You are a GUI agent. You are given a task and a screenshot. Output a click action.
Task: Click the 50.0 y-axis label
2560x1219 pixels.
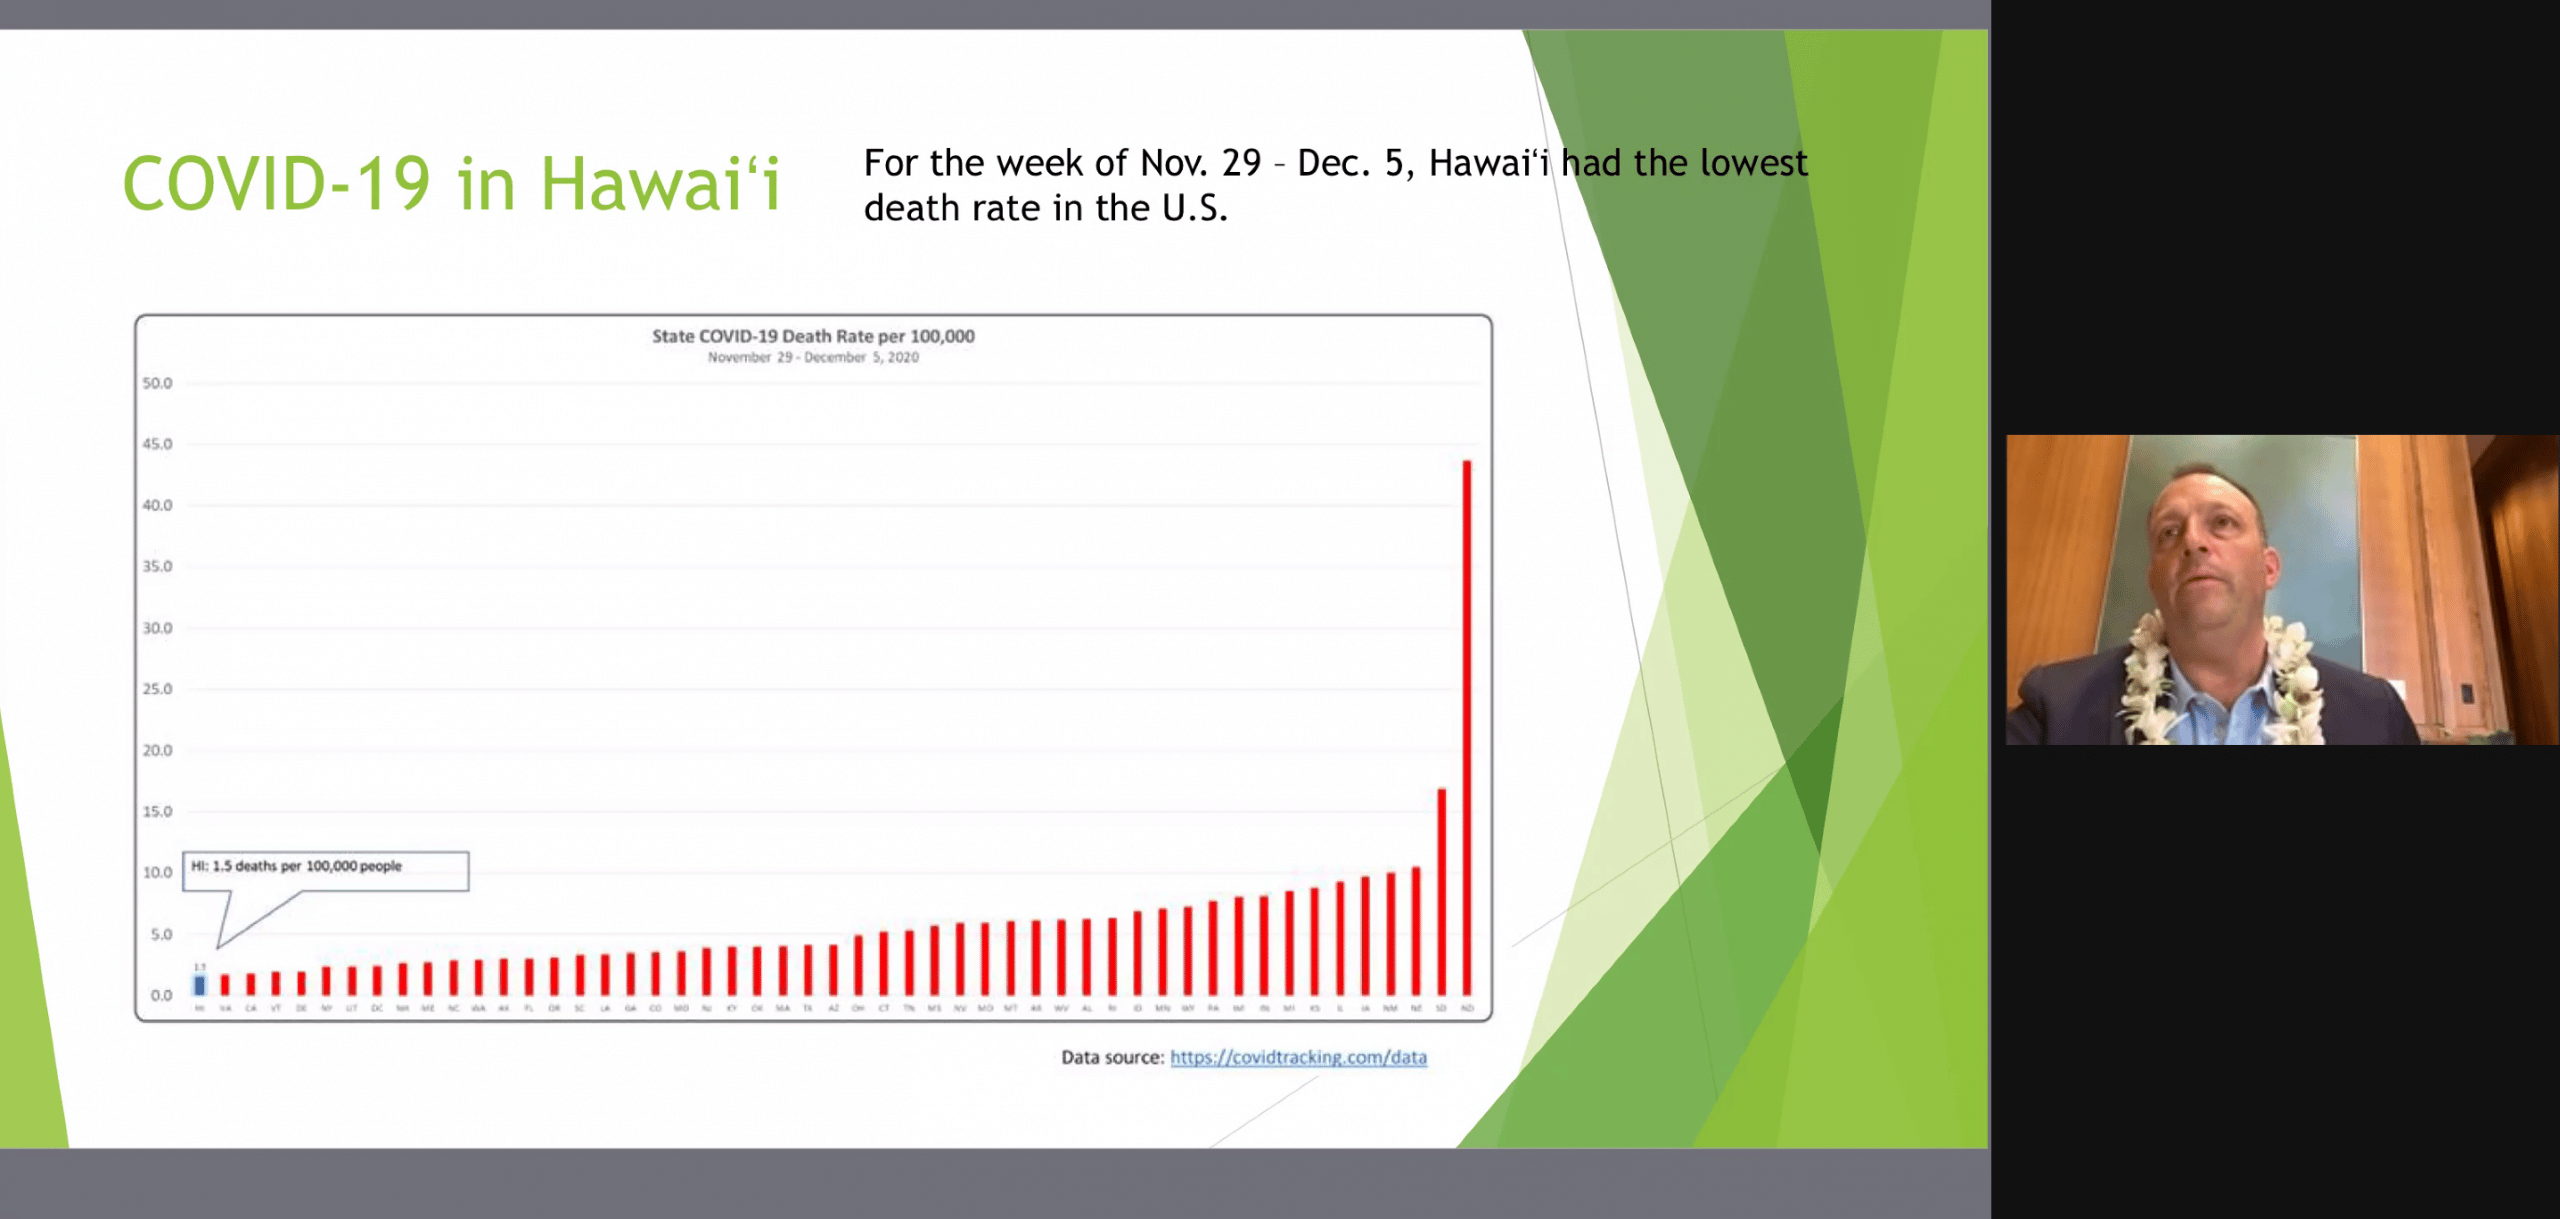tap(157, 383)
